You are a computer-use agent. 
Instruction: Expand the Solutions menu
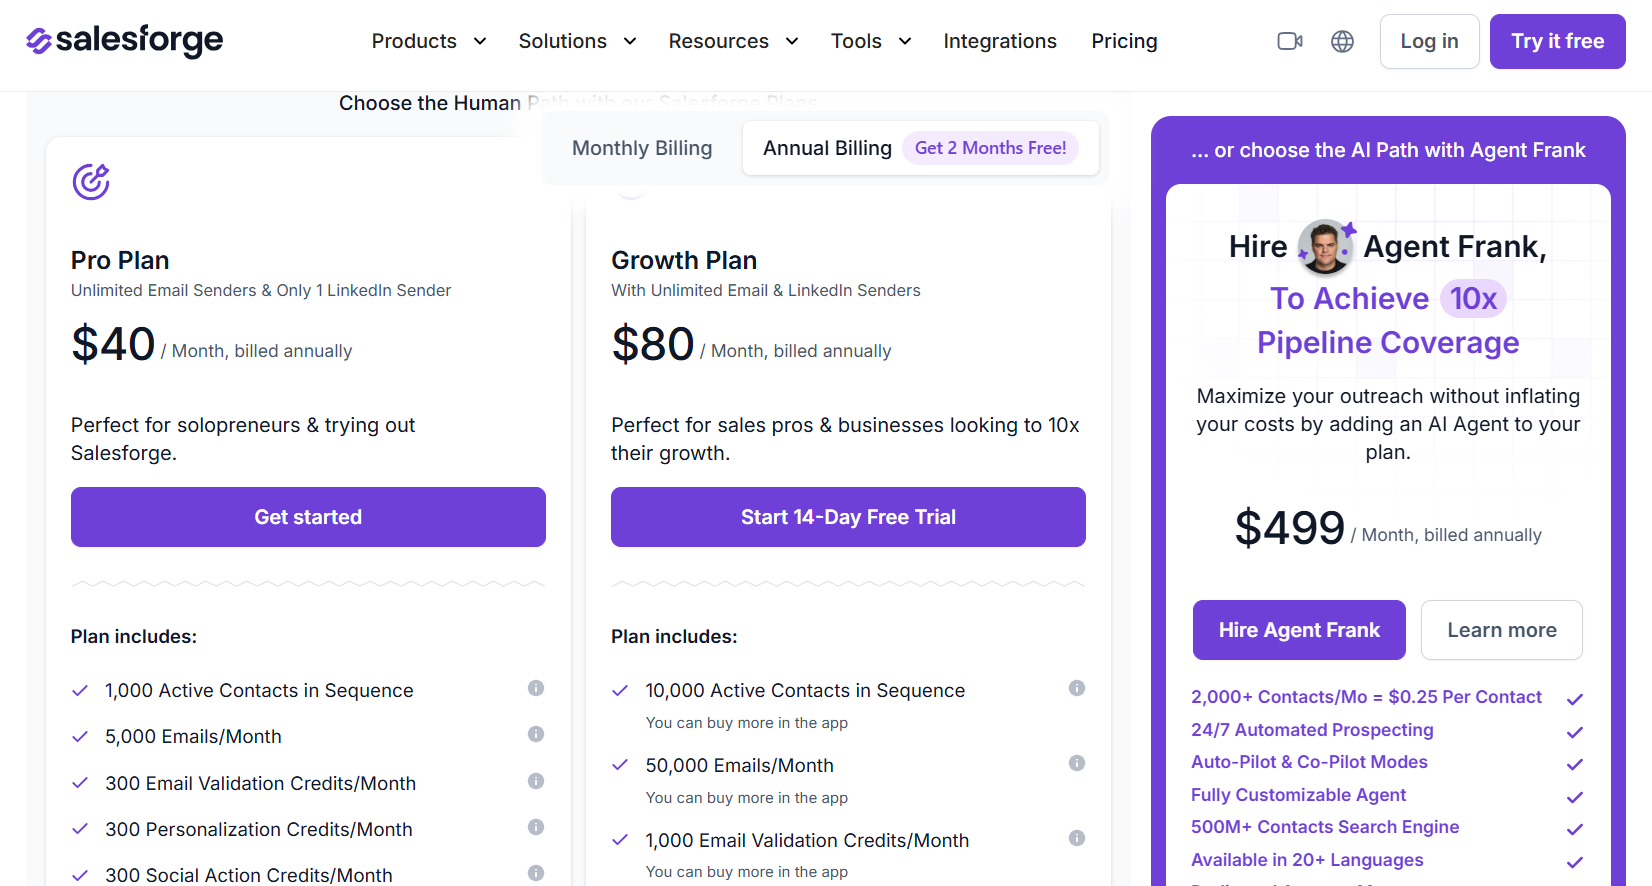(577, 41)
